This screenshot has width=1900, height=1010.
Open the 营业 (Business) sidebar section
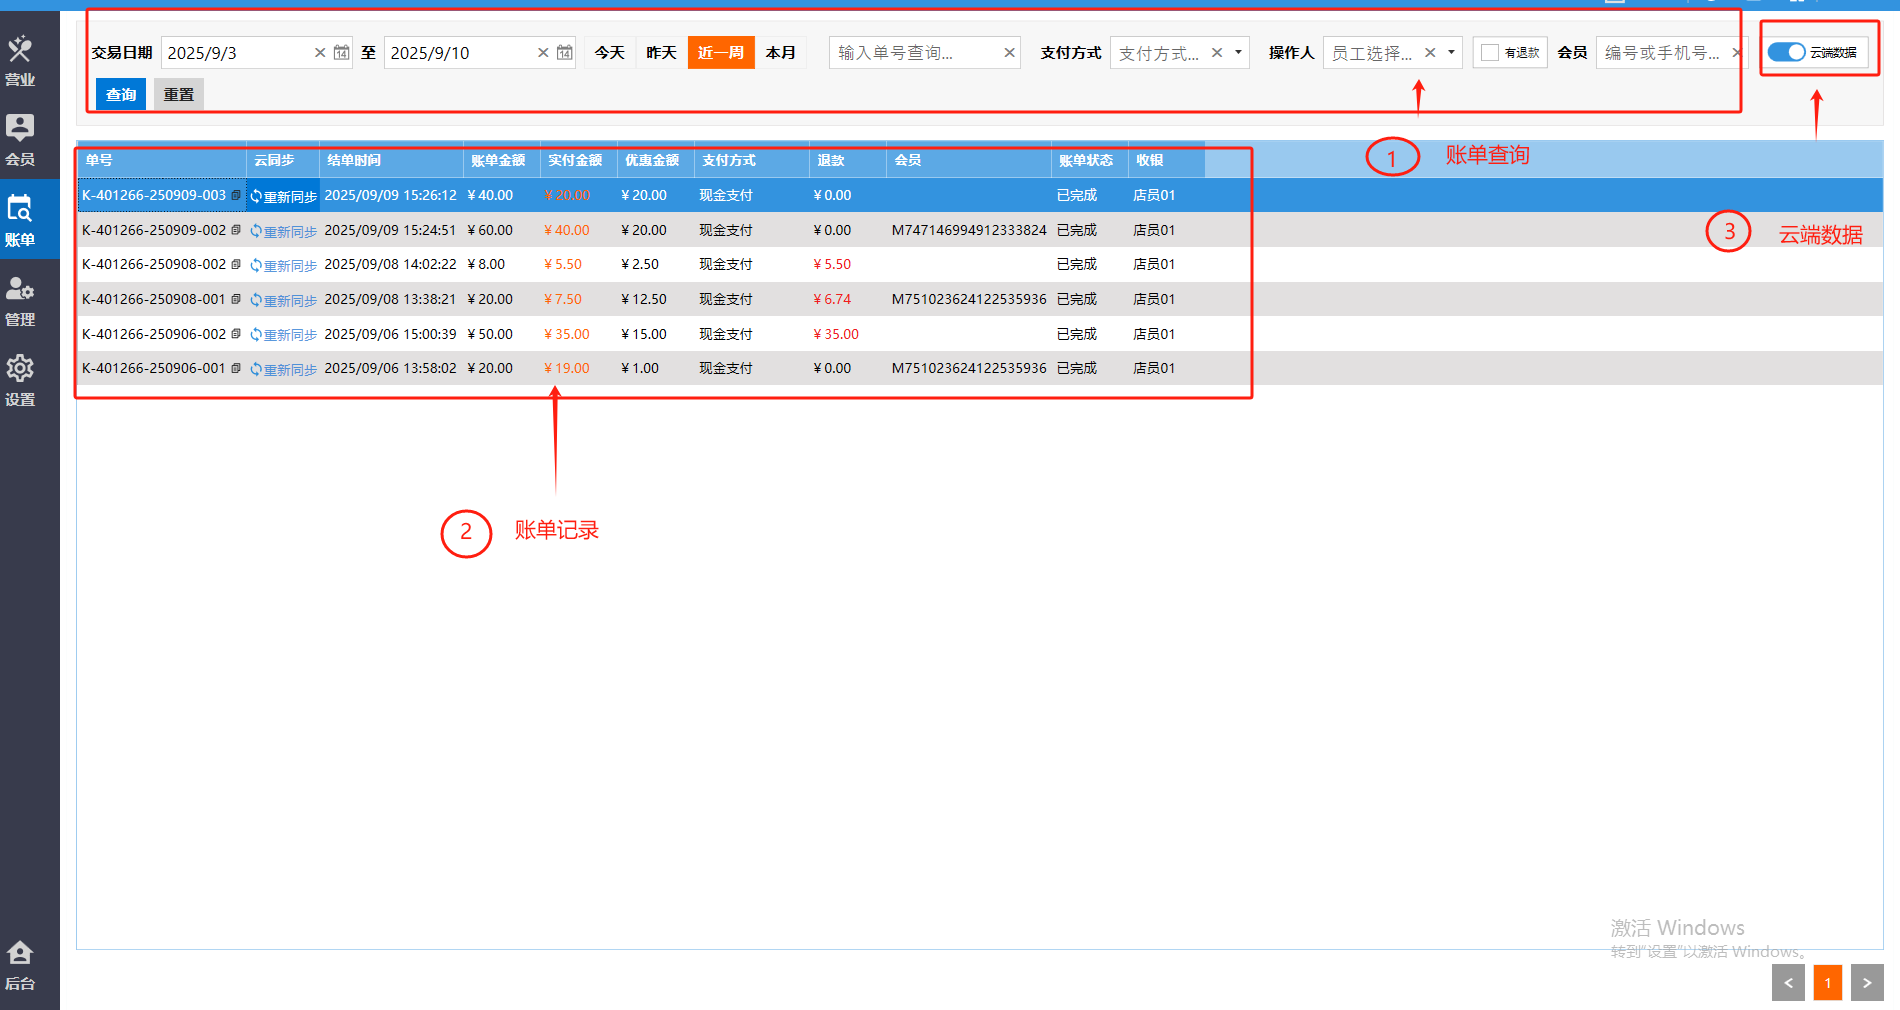(20, 60)
